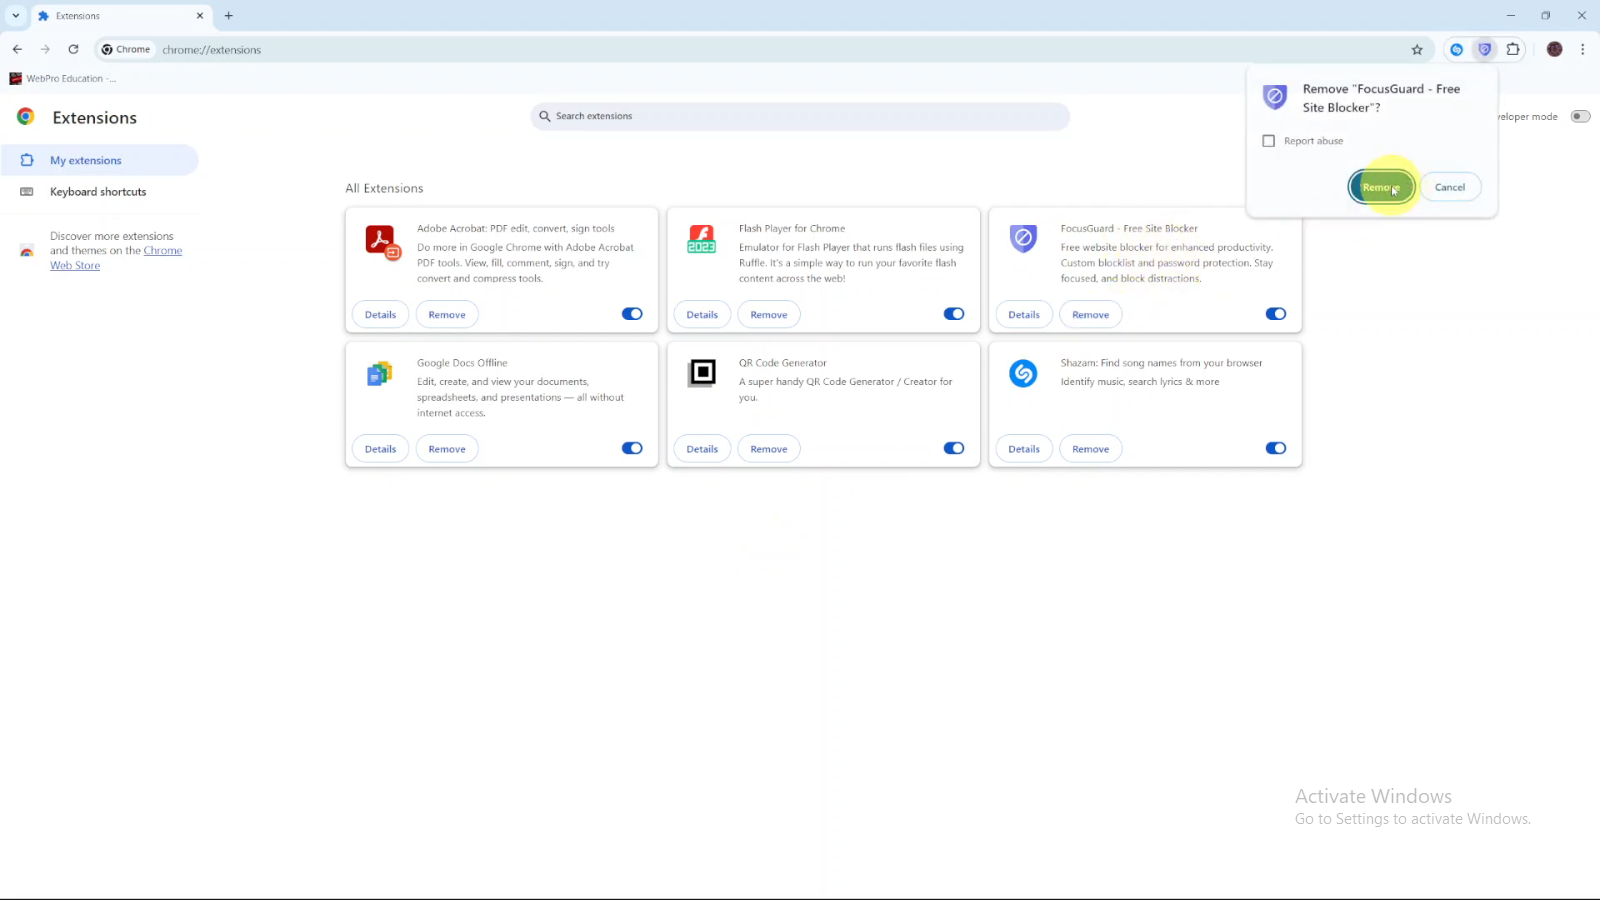
Task: Click the Google Docs Offline icon
Action: pyautogui.click(x=379, y=374)
